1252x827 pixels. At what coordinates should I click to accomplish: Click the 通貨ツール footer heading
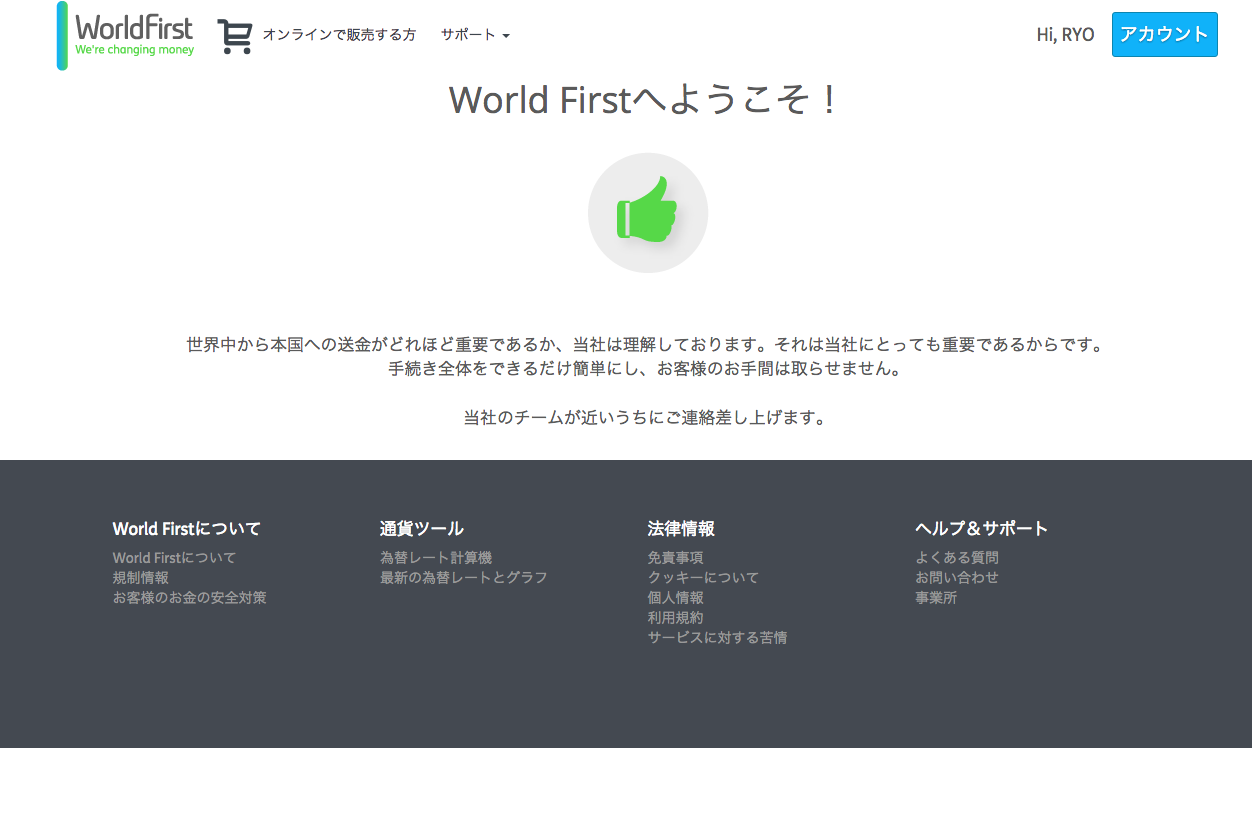(421, 529)
